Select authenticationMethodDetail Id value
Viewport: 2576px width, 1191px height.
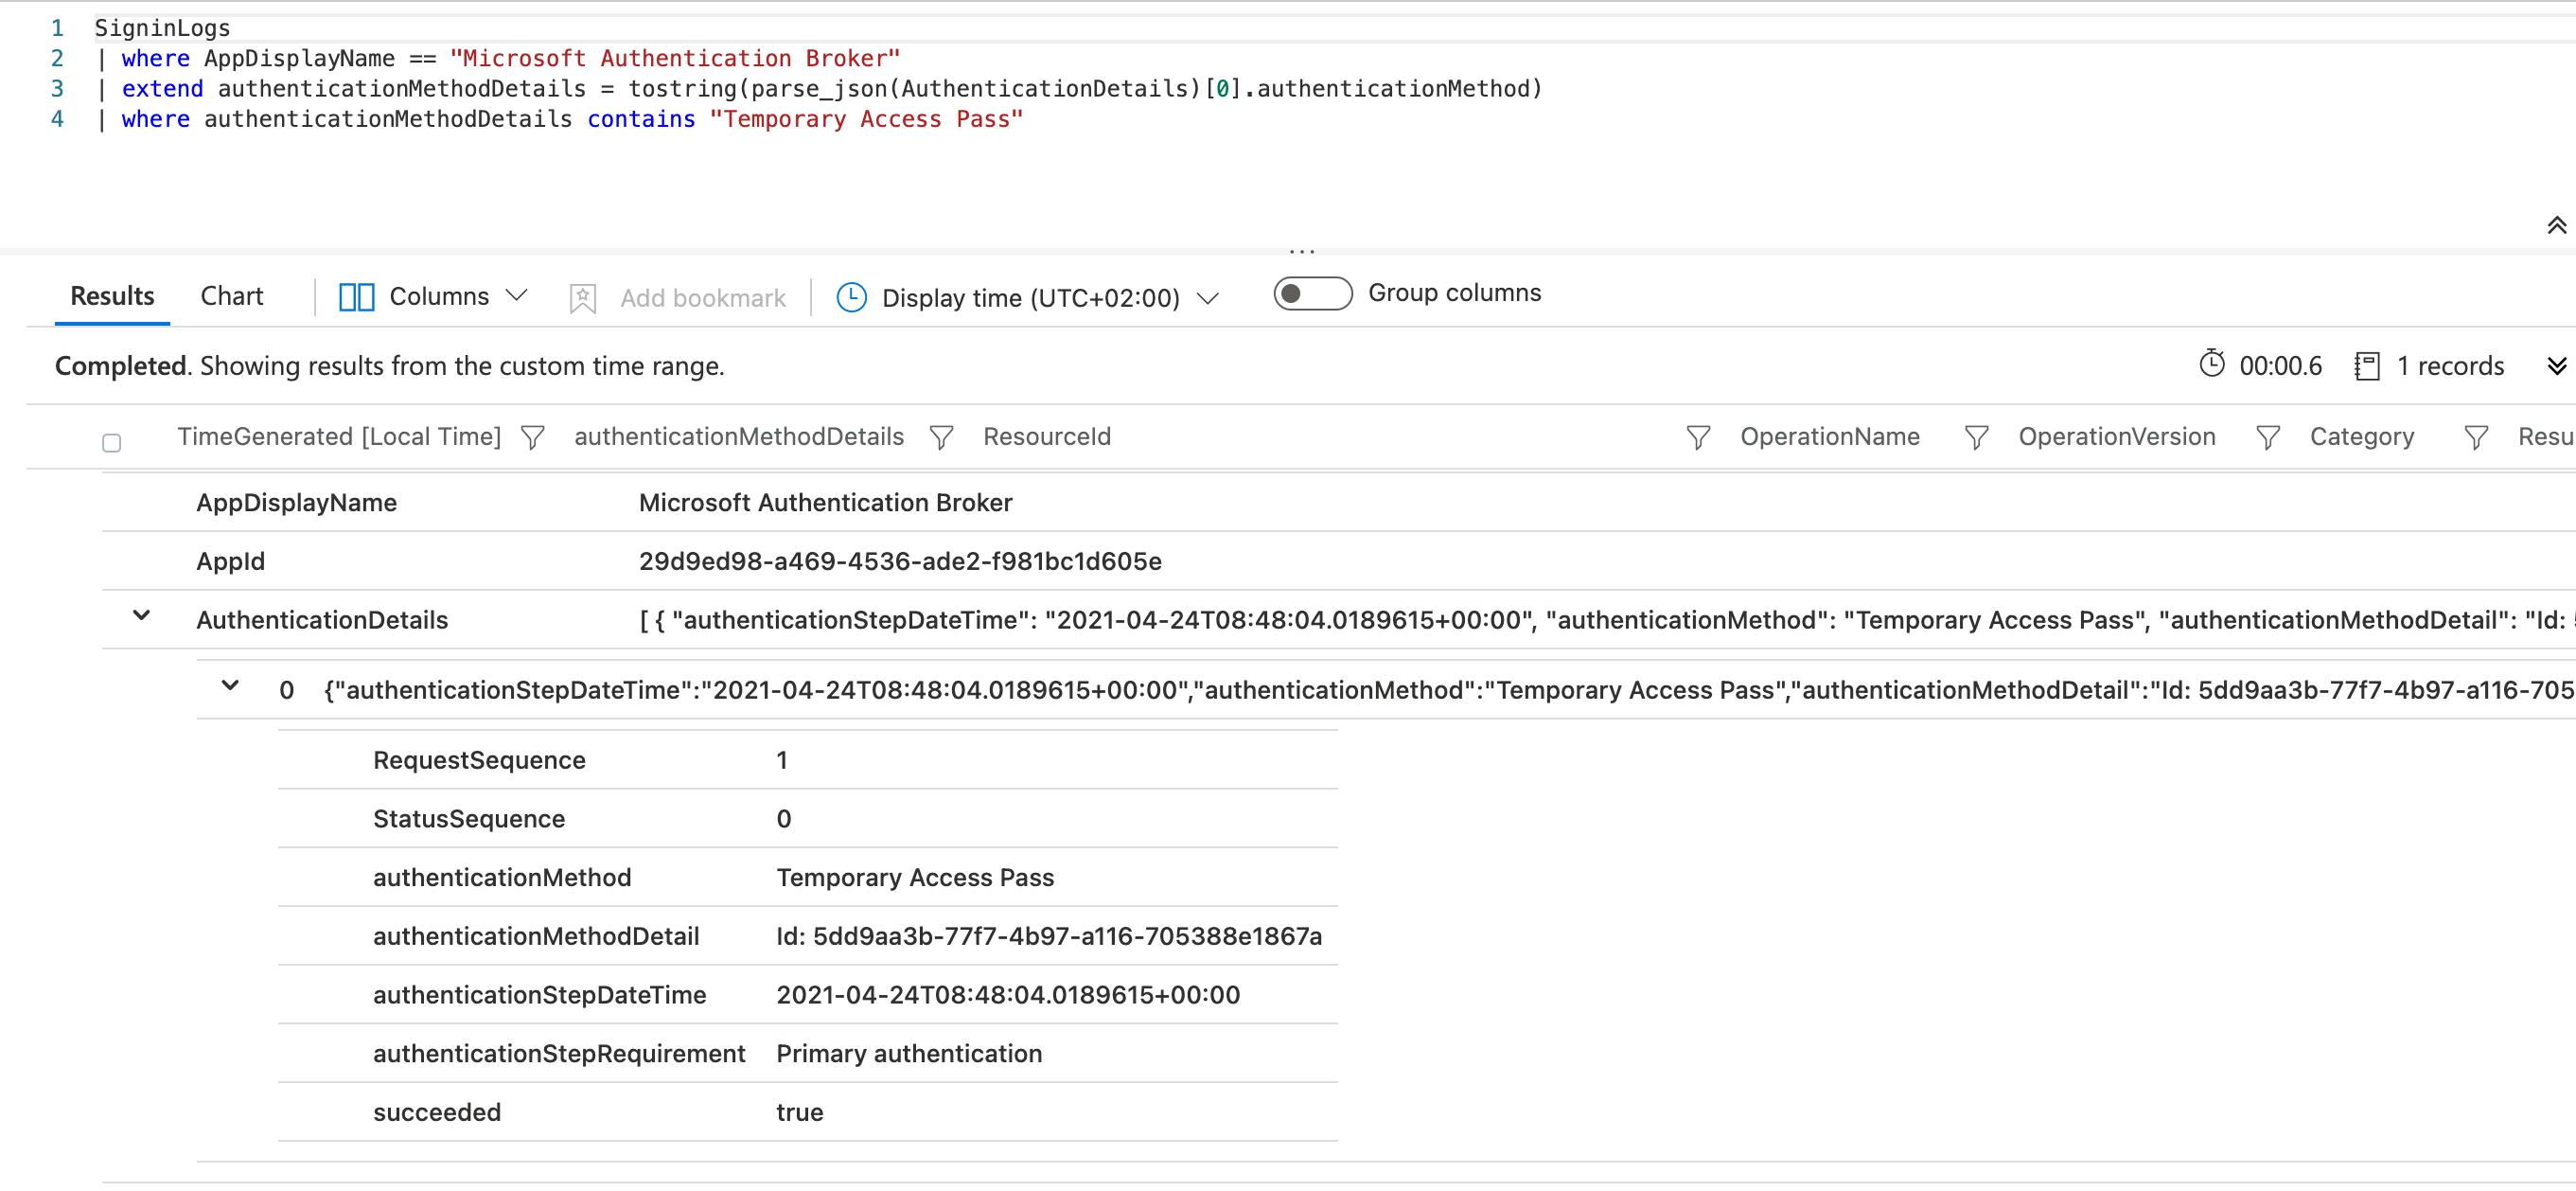[1049, 936]
